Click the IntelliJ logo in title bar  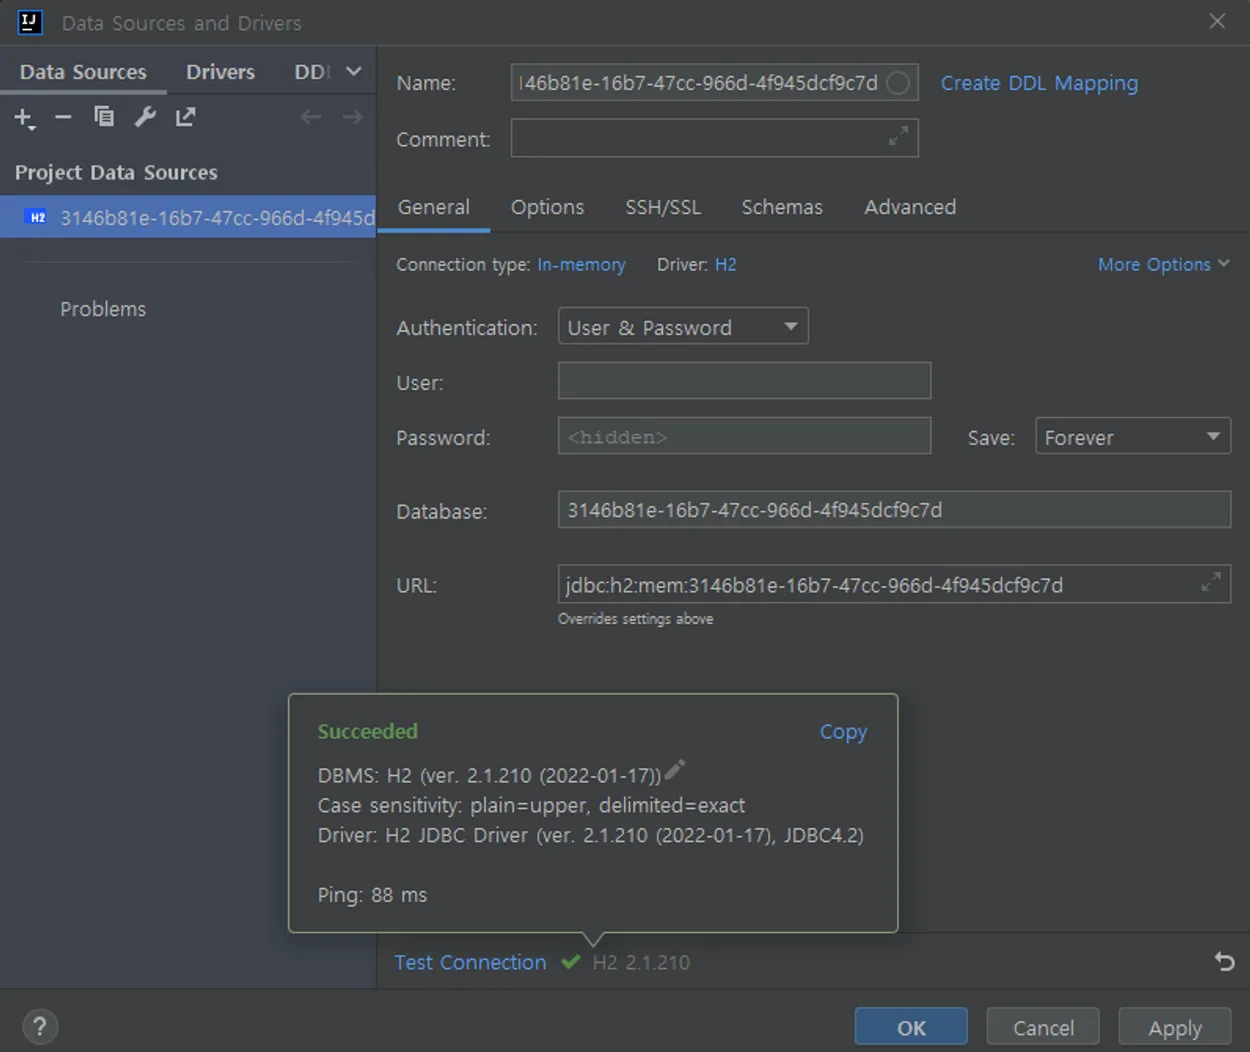(x=30, y=22)
